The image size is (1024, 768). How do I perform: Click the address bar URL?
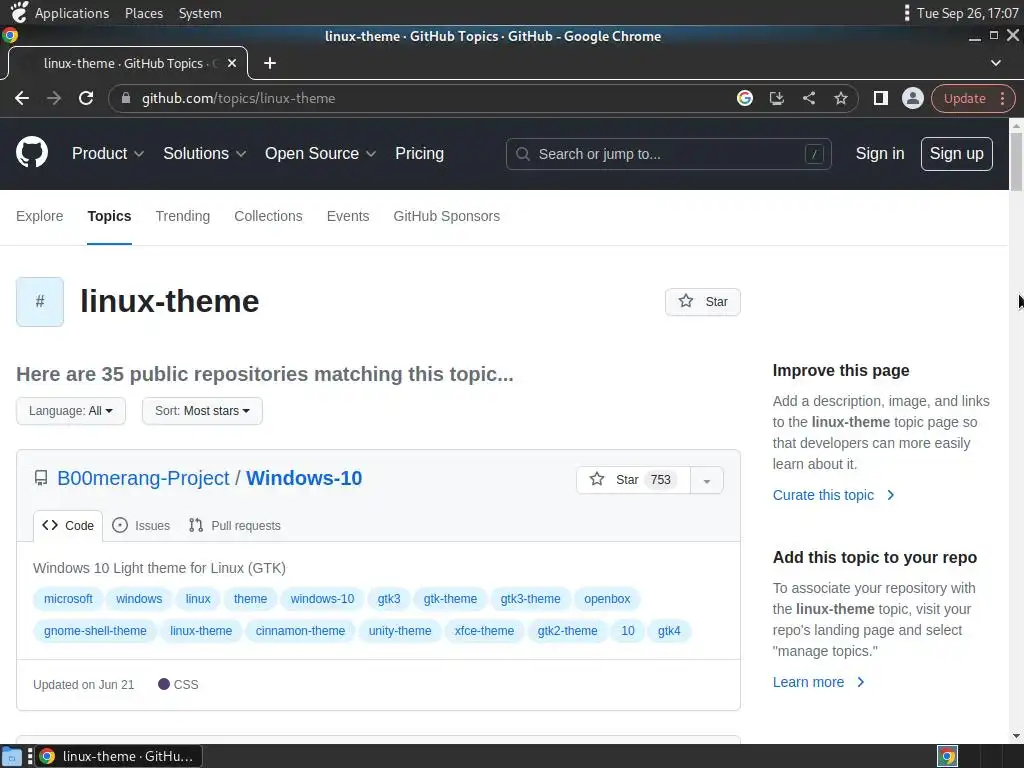(x=238, y=98)
